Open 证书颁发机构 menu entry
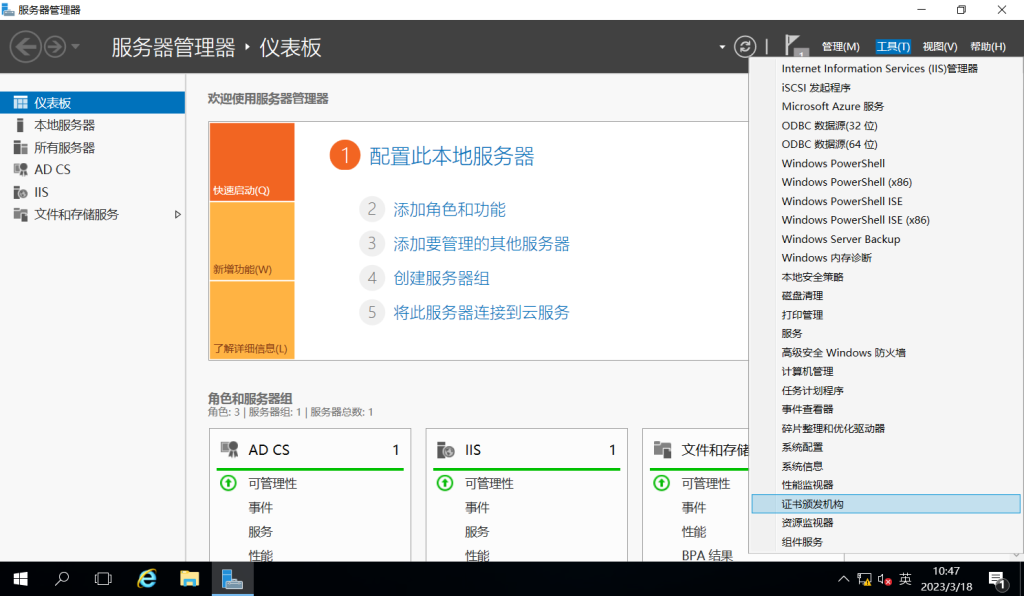 tap(886, 504)
